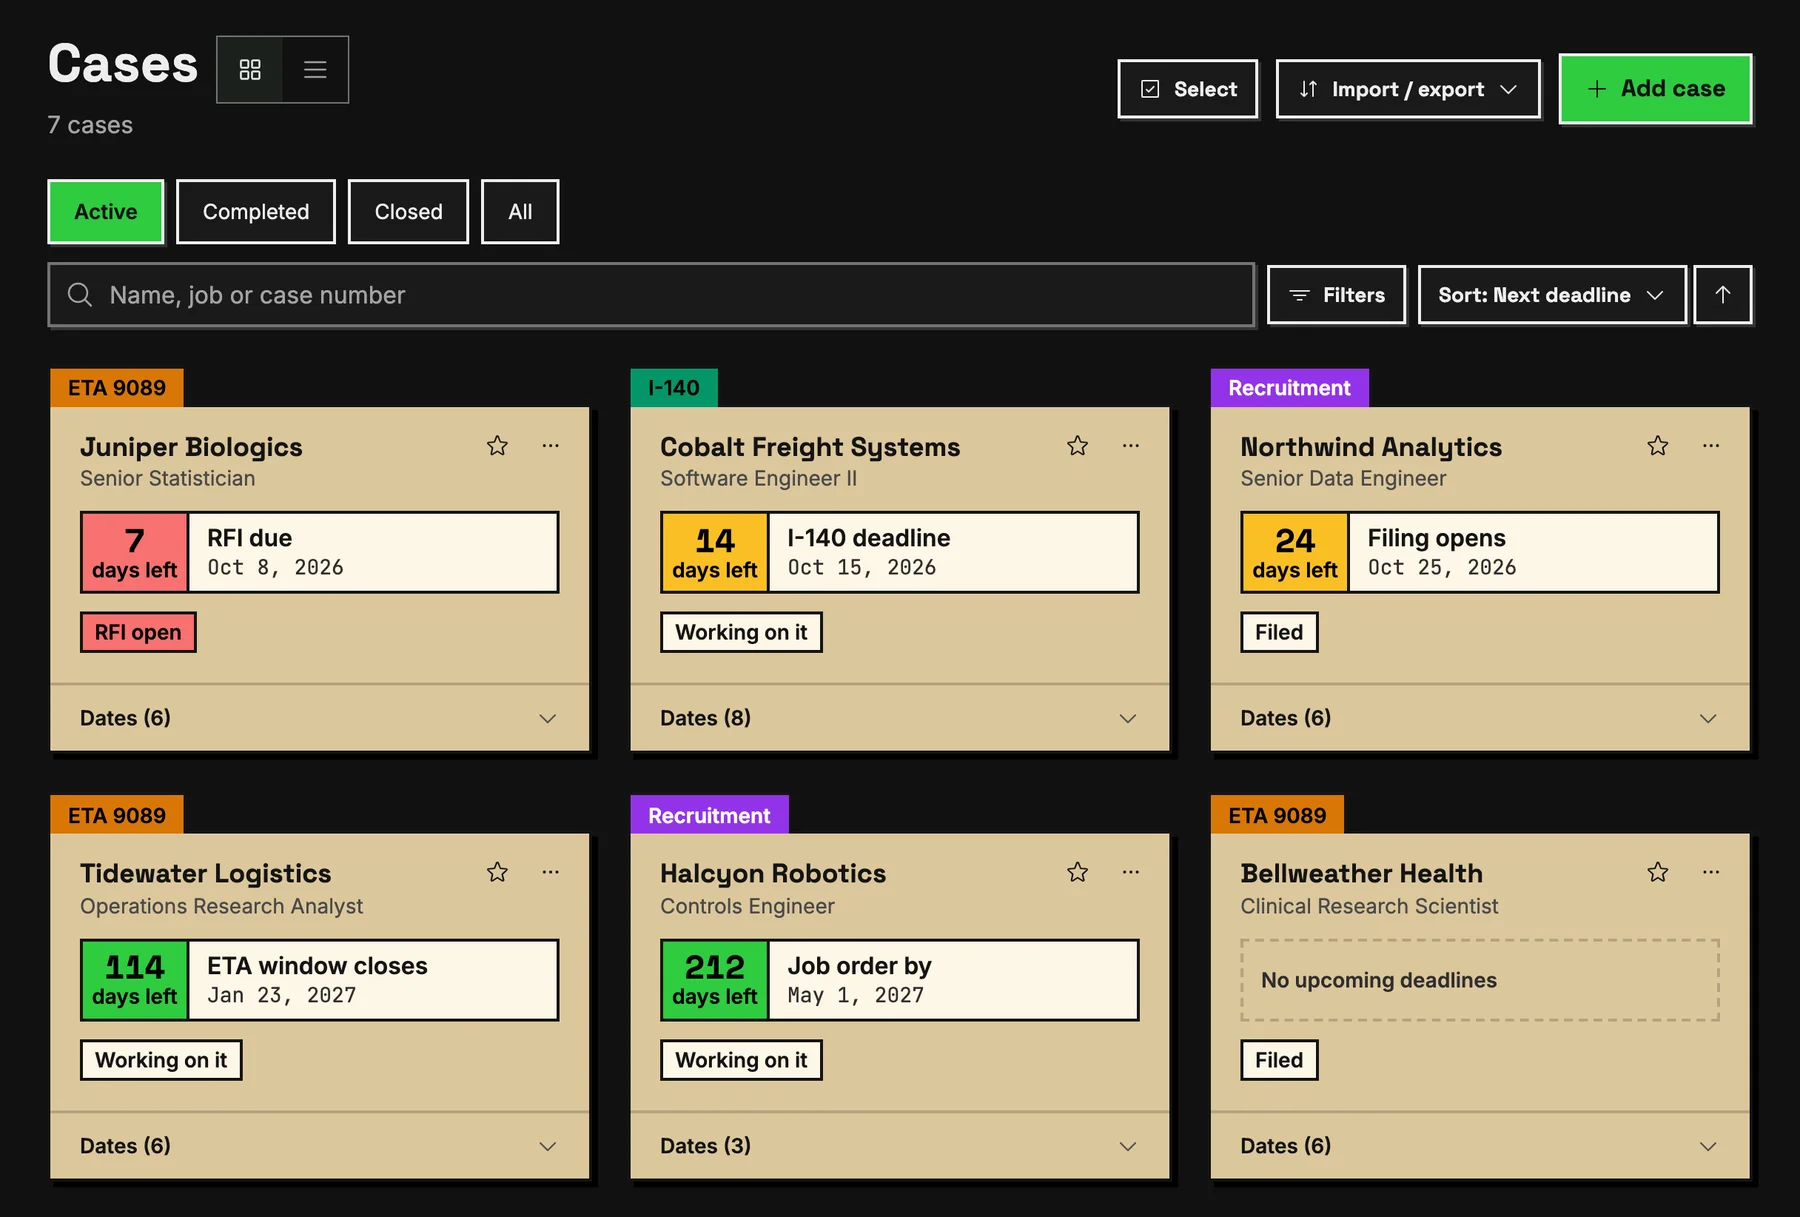
Task: Focus the name, job or case search field
Action: point(651,295)
